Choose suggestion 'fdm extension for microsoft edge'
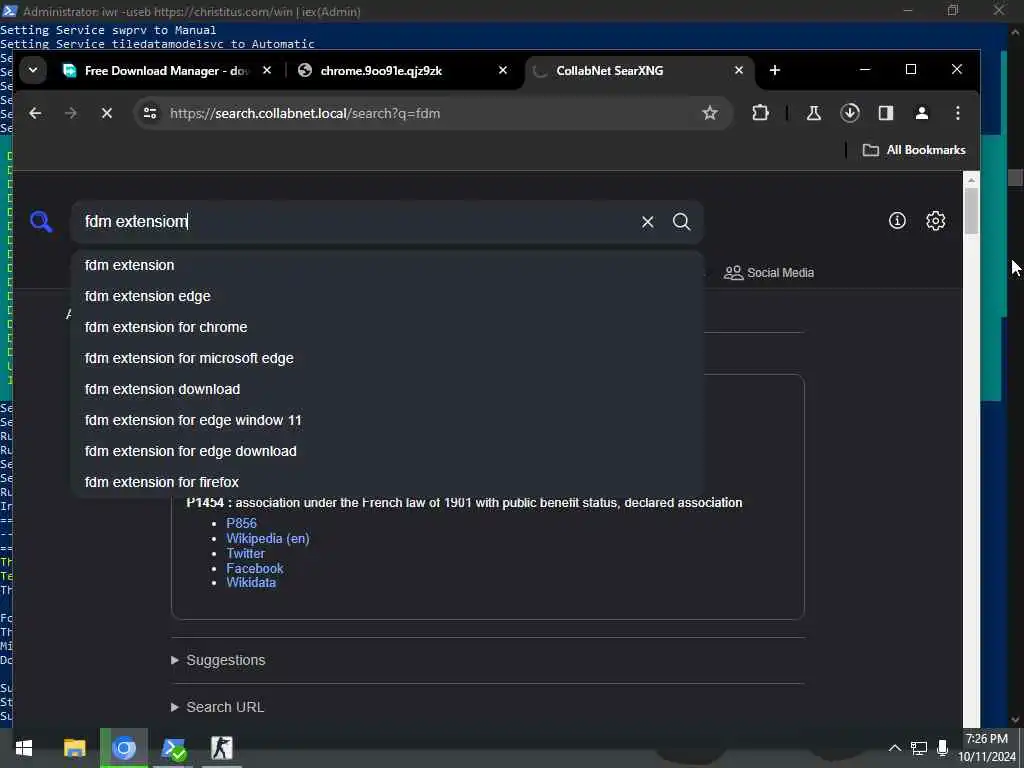 tap(387, 358)
